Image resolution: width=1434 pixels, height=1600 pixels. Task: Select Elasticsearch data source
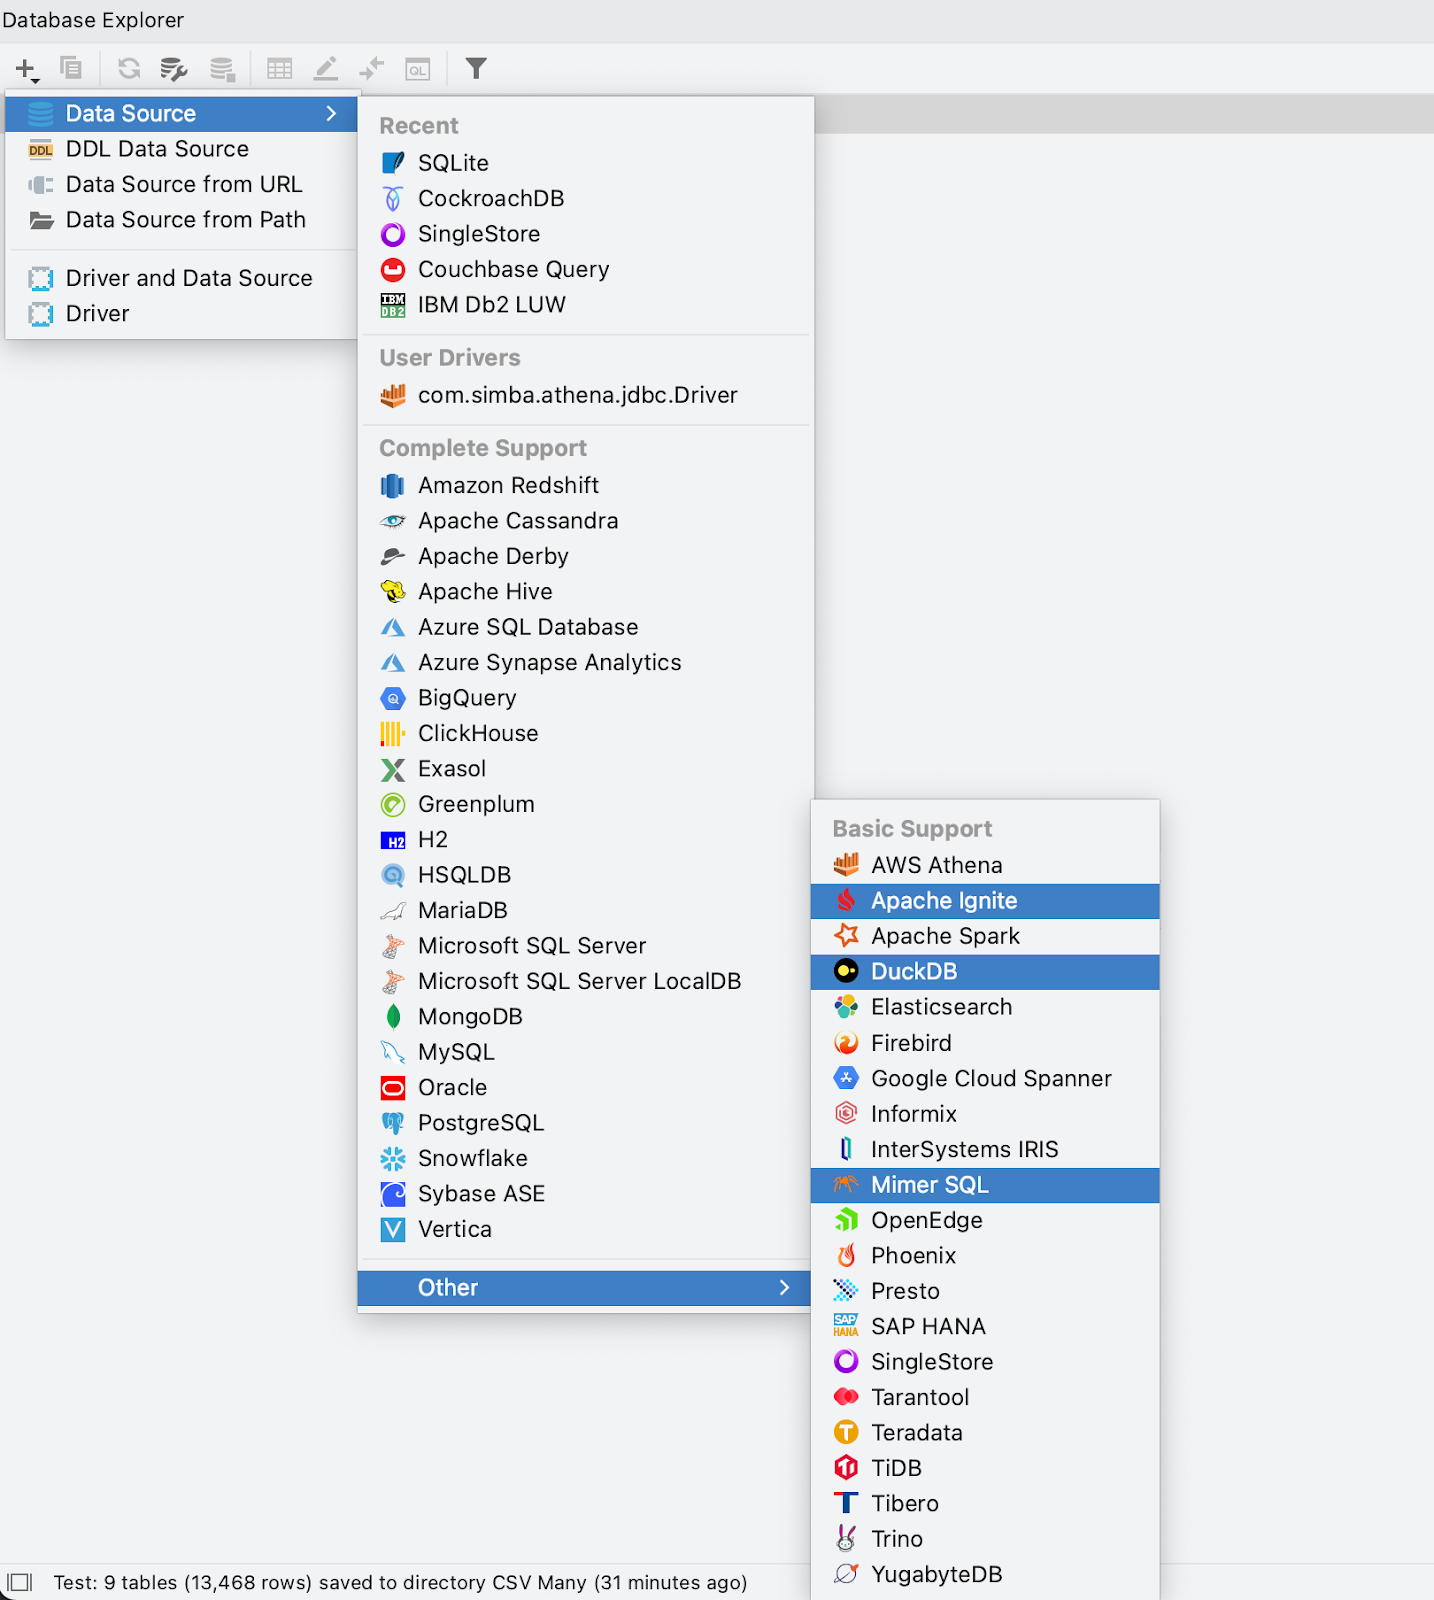[x=985, y=1008]
